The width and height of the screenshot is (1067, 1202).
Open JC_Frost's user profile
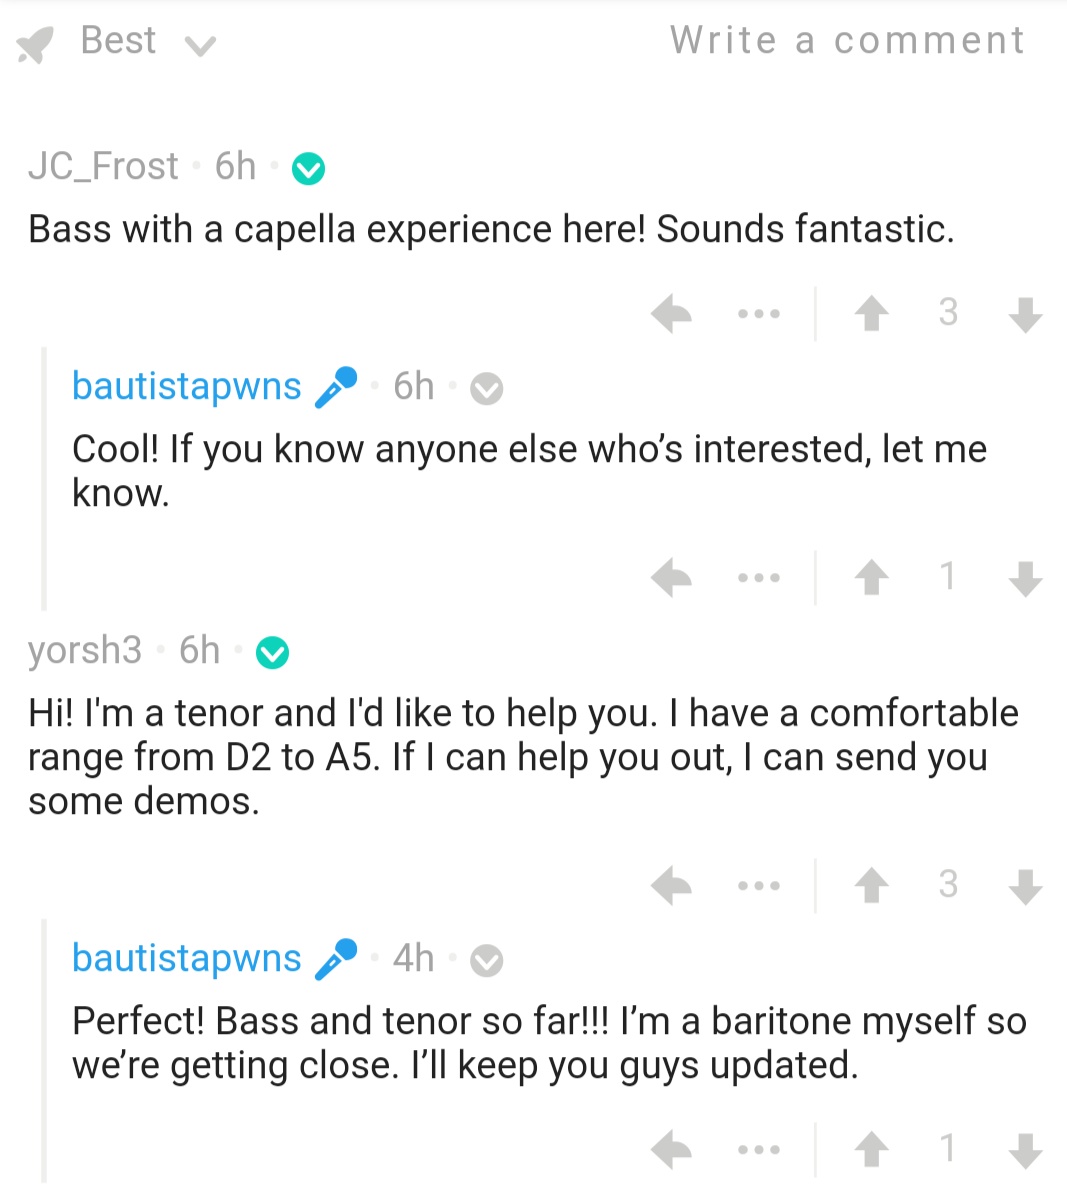pyautogui.click(x=103, y=166)
